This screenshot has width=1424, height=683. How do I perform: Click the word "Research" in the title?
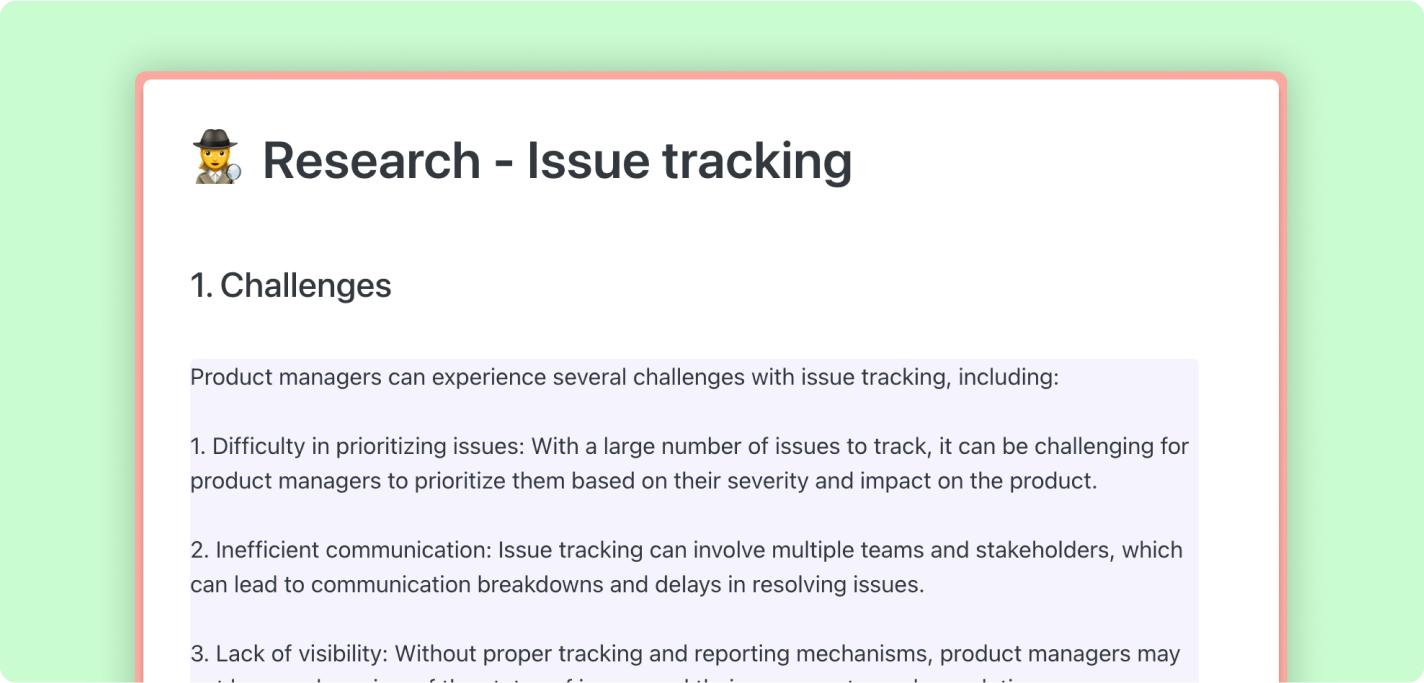click(371, 160)
